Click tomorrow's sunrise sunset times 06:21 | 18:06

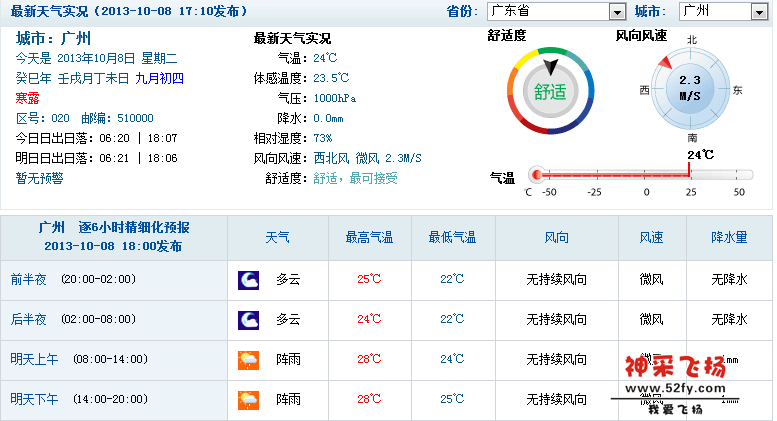[x=138, y=158]
